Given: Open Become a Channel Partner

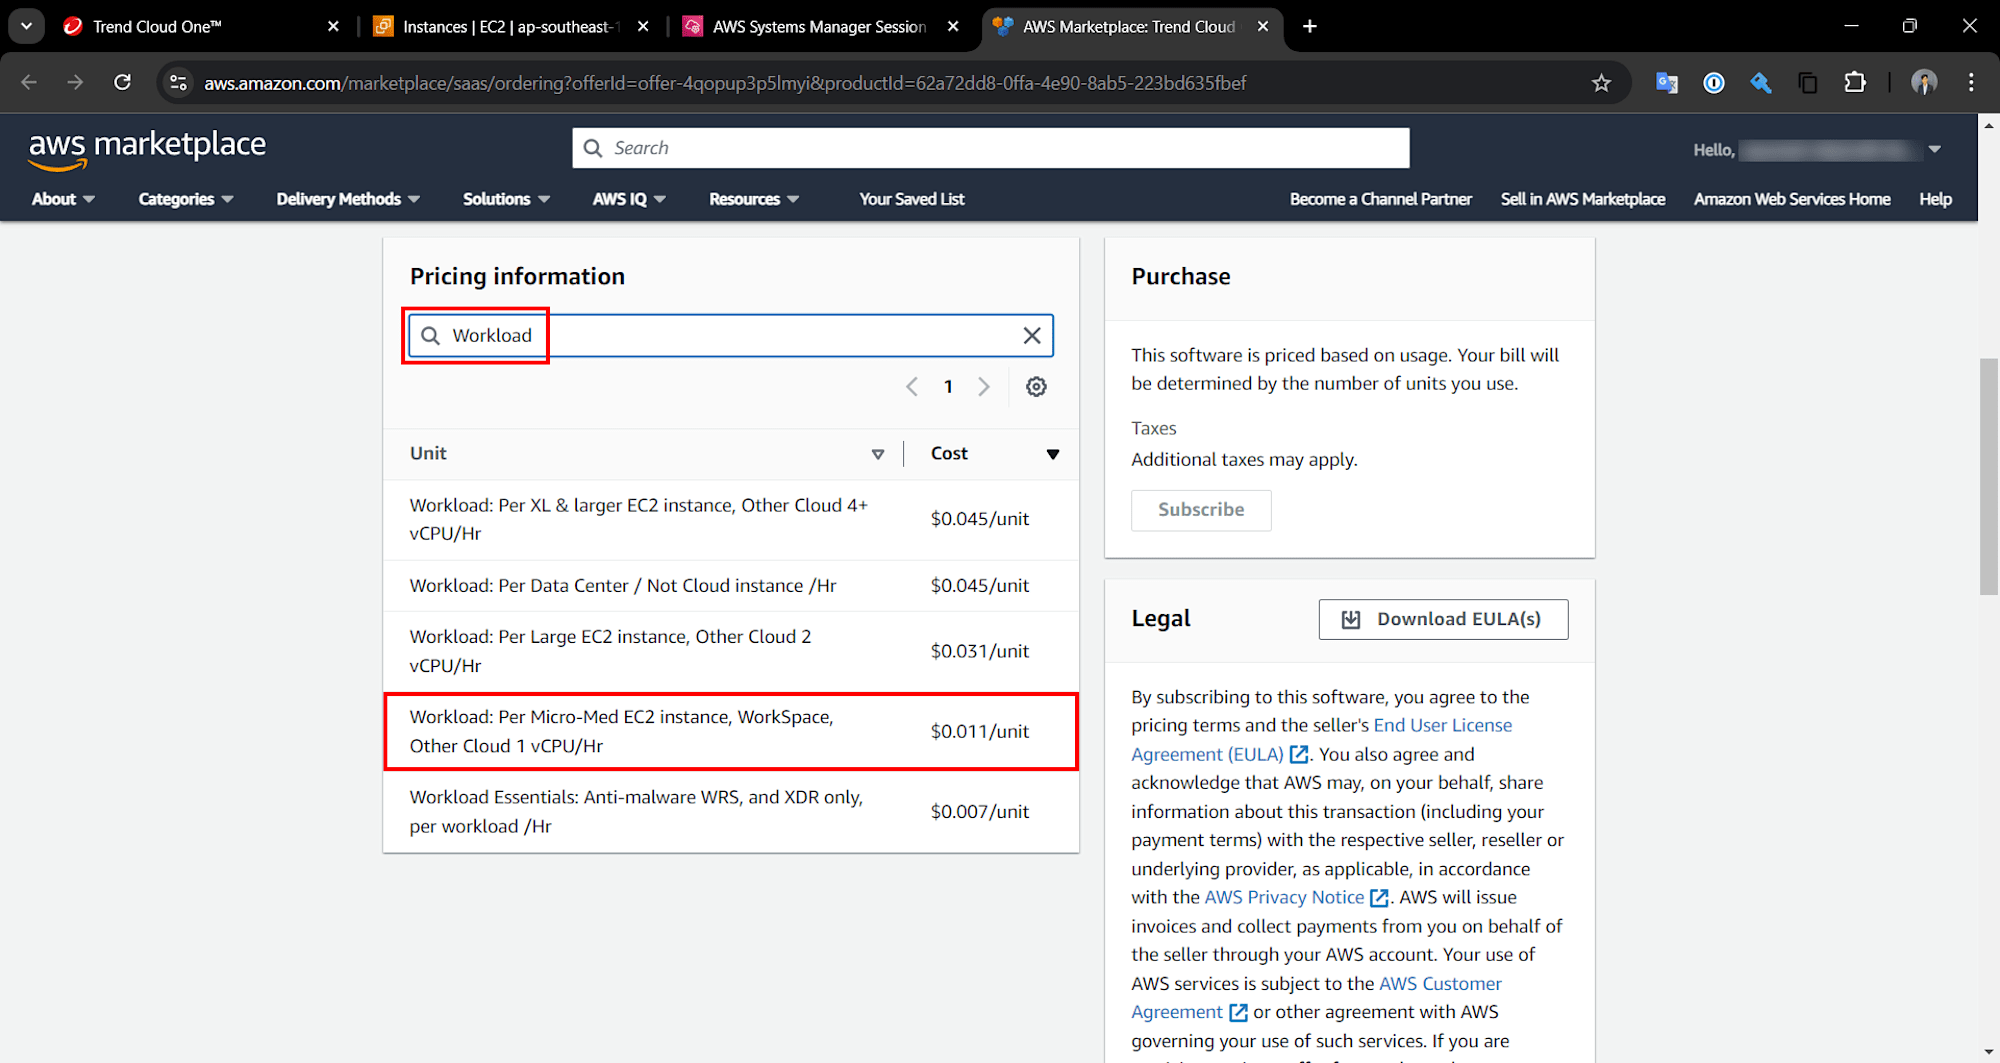Looking at the screenshot, I should (x=1380, y=199).
